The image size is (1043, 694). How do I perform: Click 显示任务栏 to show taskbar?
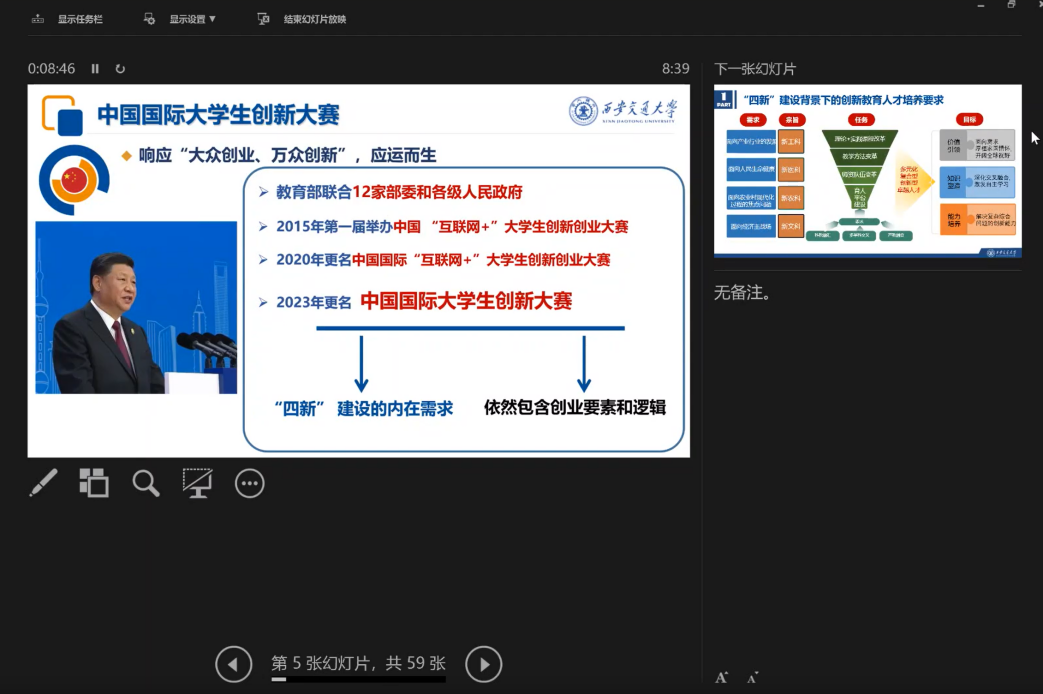pos(68,19)
